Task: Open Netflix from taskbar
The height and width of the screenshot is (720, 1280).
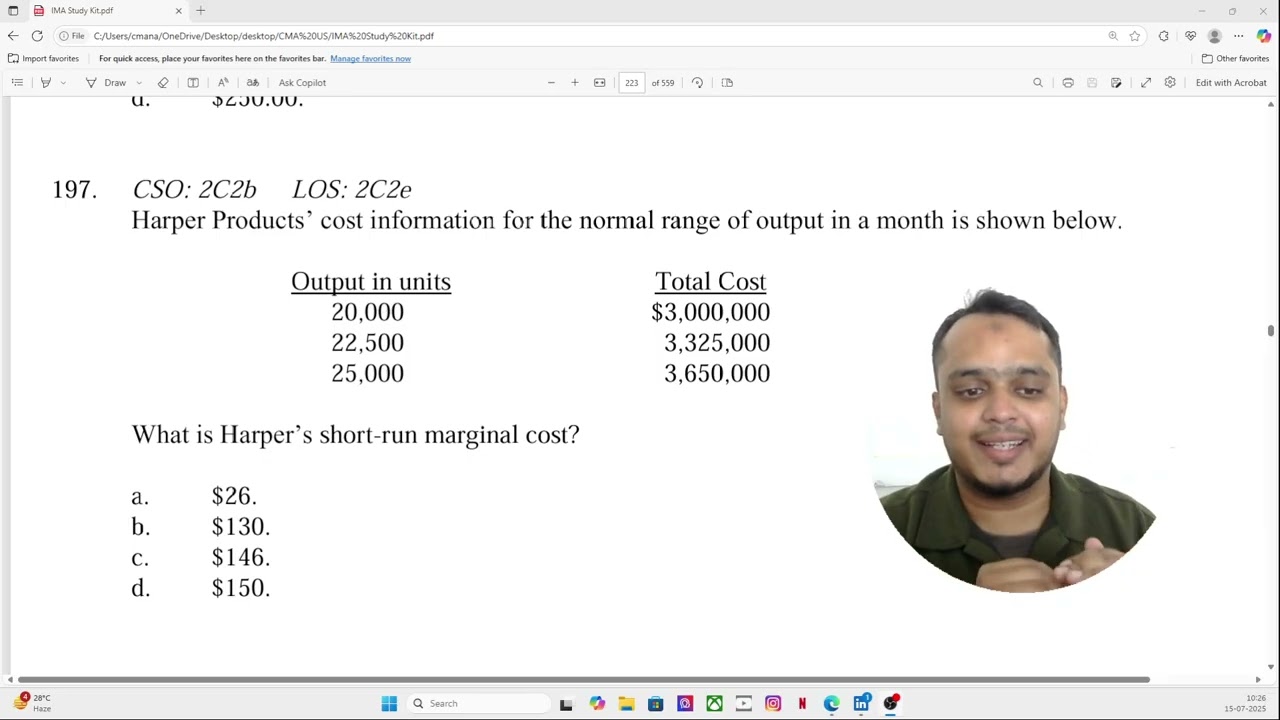Action: point(802,704)
